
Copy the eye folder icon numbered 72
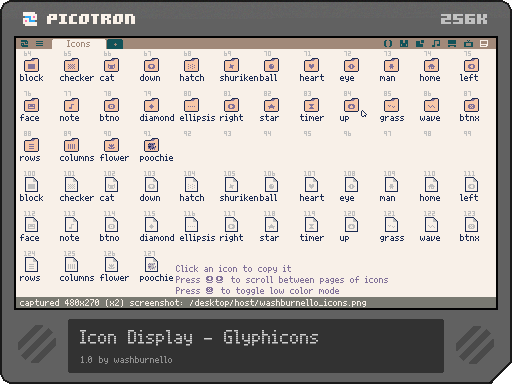pos(351,65)
